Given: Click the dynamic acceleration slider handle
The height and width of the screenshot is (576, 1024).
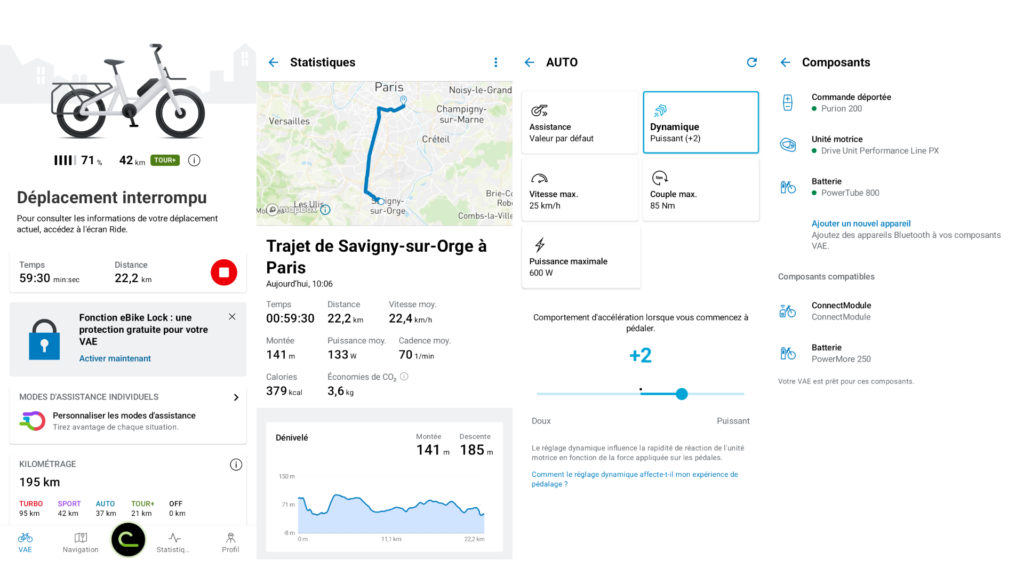Looking at the screenshot, I should pyautogui.click(x=682, y=394).
